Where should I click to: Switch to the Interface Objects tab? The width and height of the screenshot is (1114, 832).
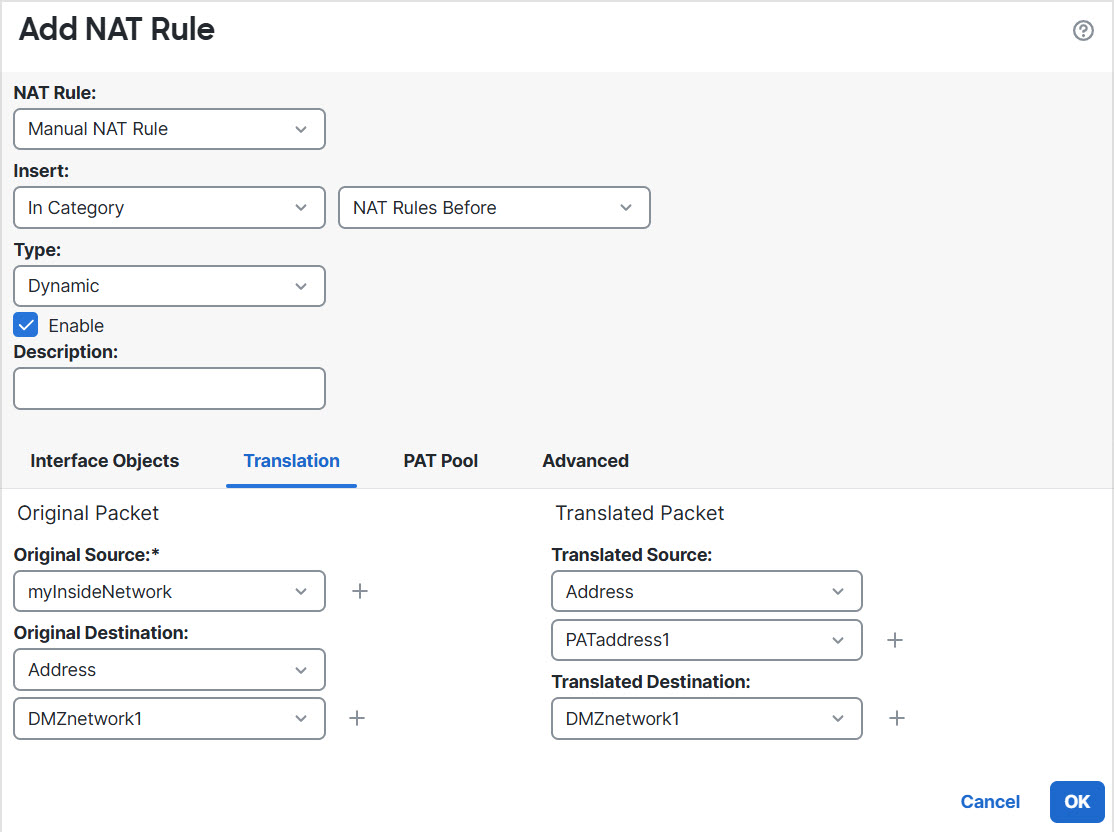coord(105,461)
